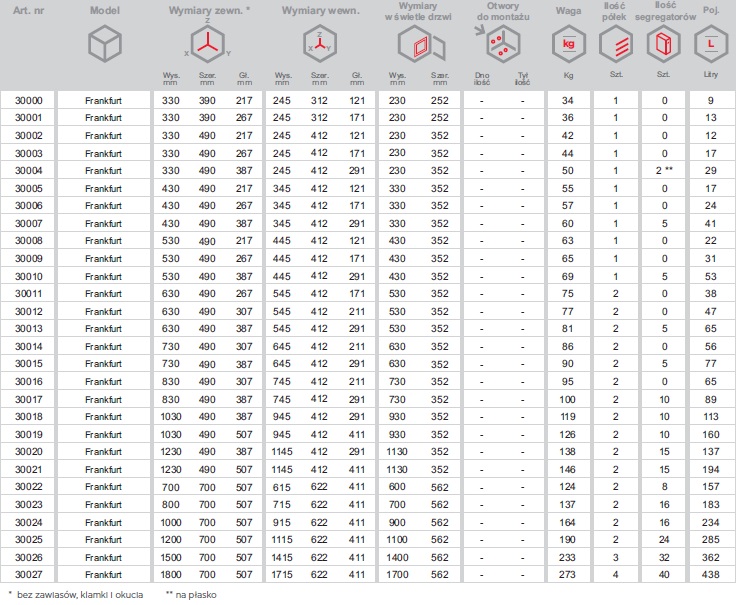Click the kg weight icon
The image size is (736, 605).
(568, 45)
